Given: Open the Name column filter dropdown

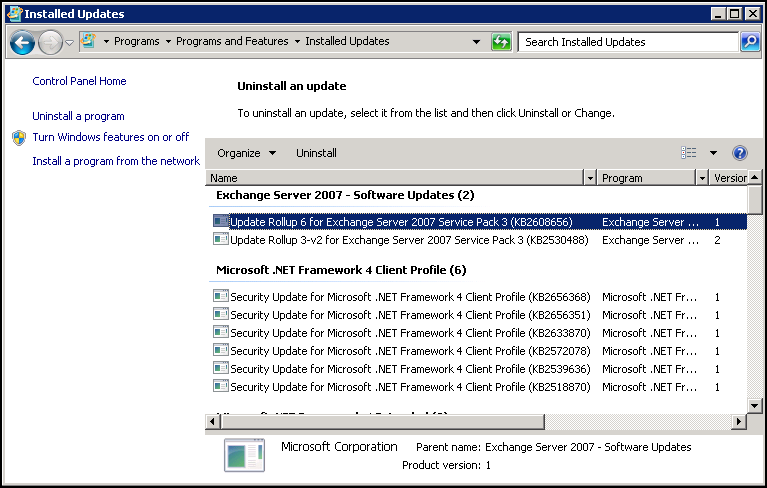Looking at the screenshot, I should pos(590,178).
